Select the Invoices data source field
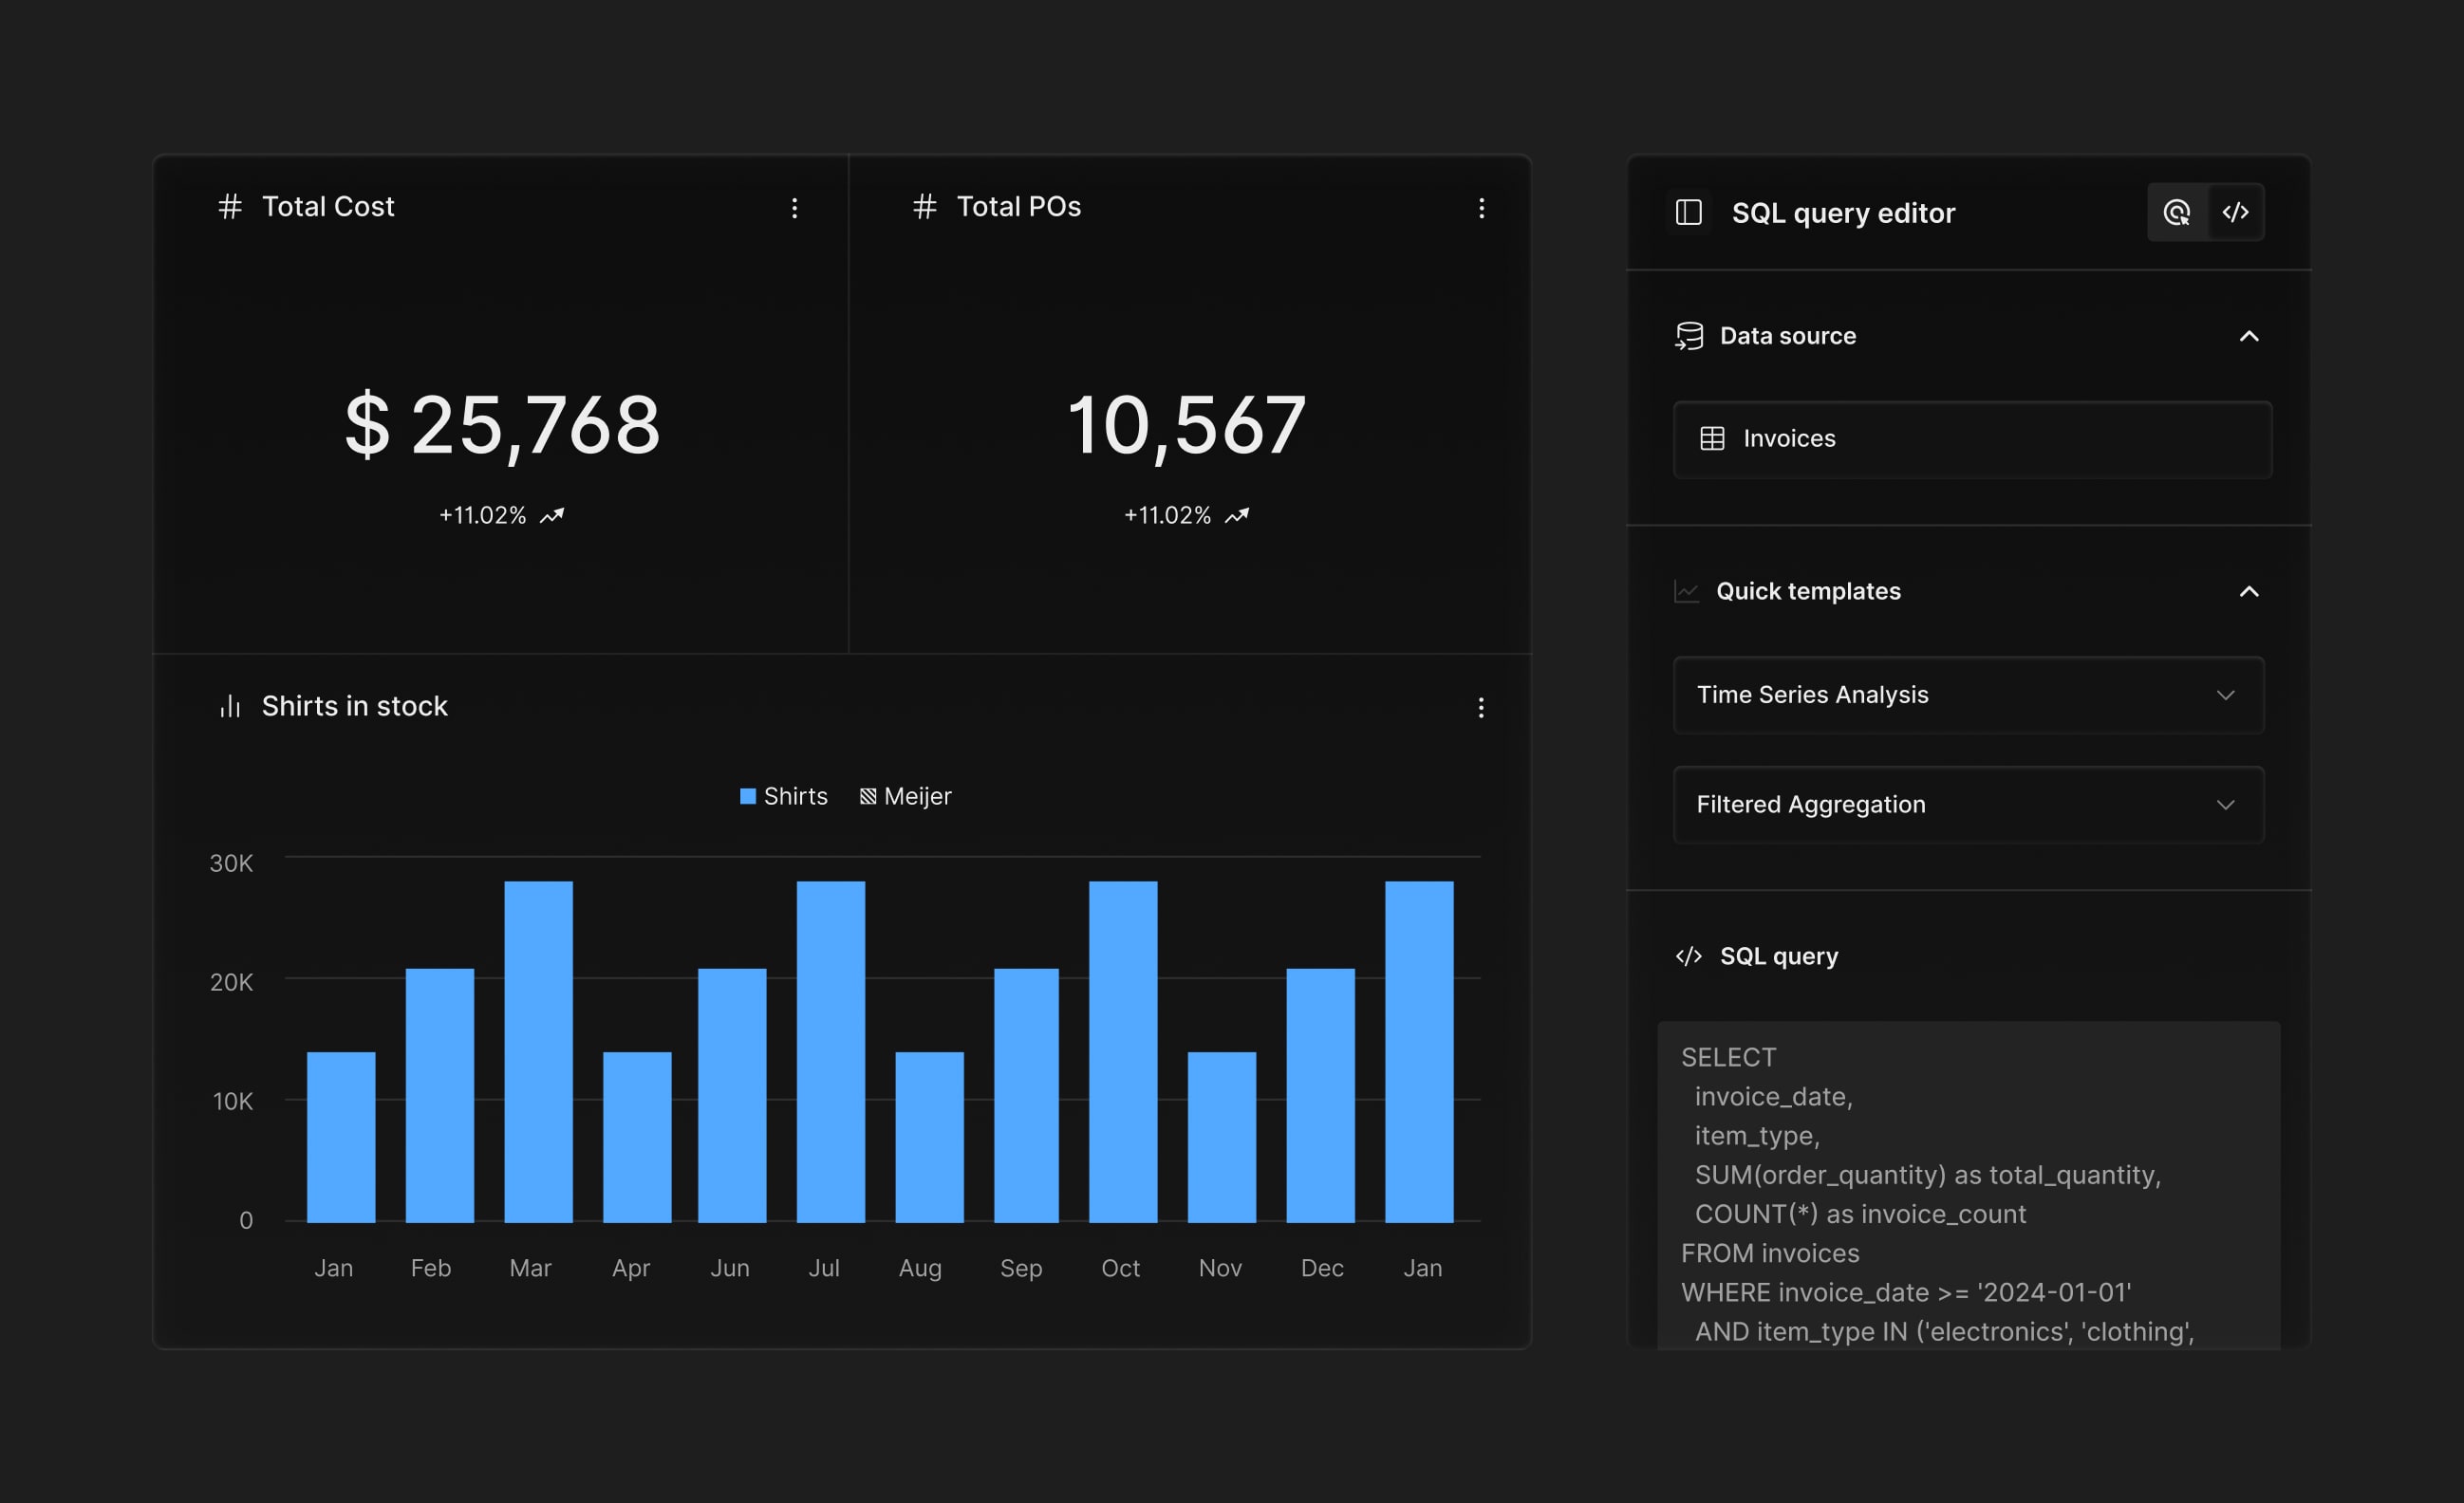Screen dimensions: 2464x1503 (x=1971, y=439)
